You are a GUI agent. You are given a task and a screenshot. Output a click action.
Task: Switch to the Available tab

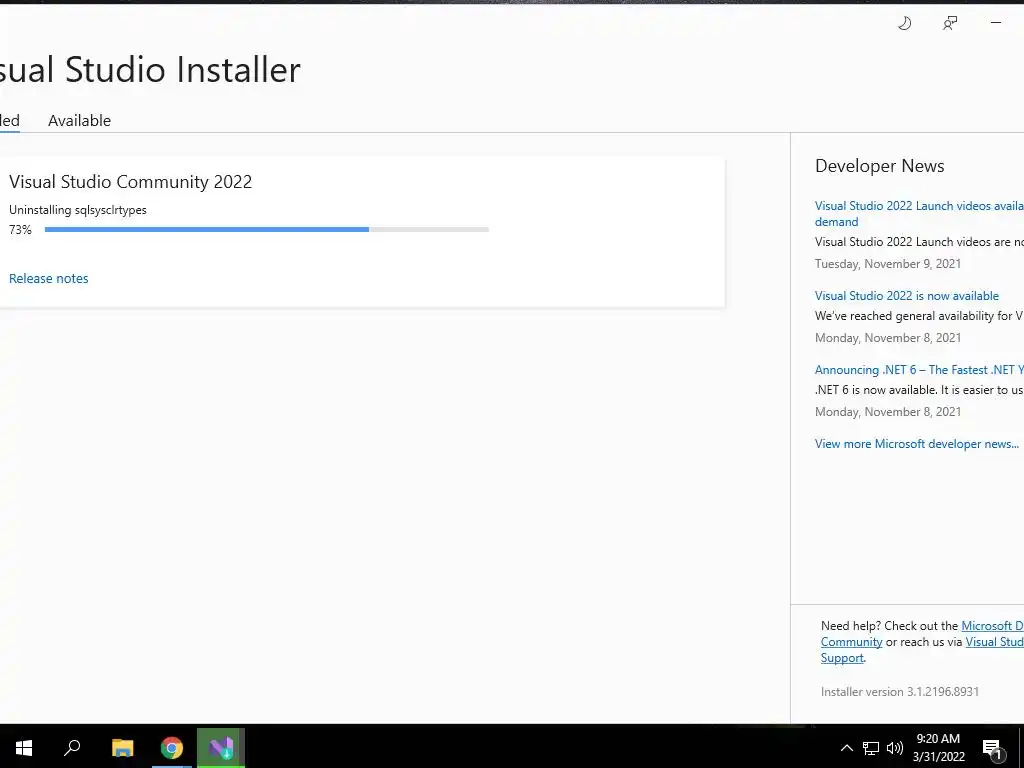point(80,120)
